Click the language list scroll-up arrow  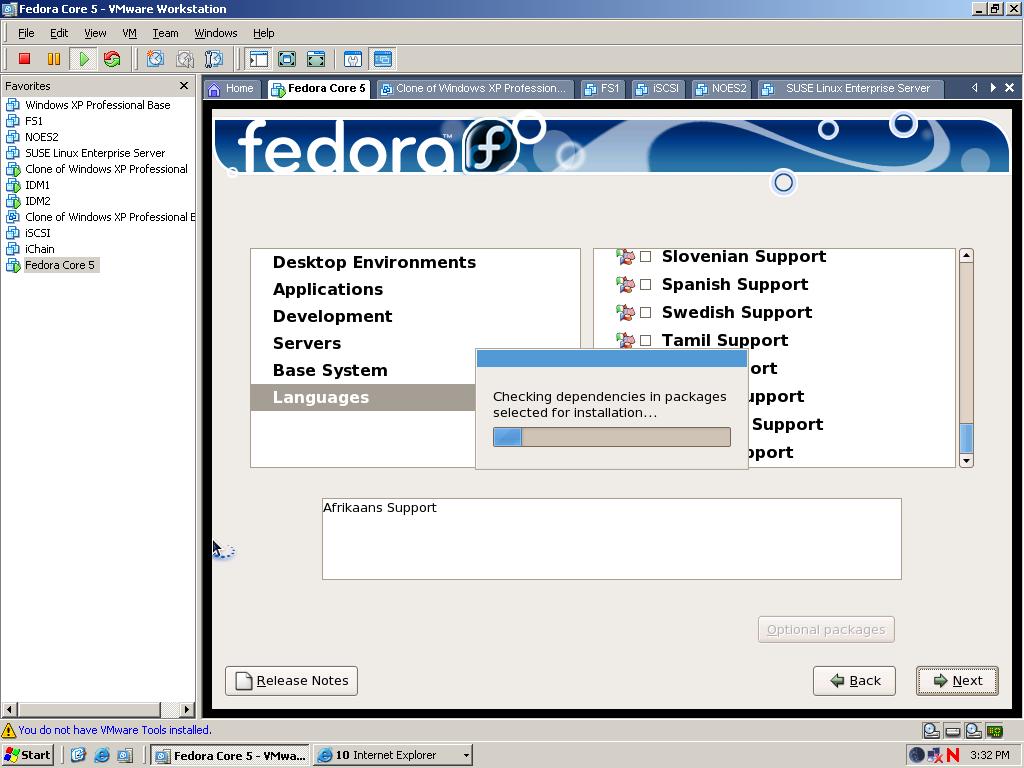tap(967, 255)
